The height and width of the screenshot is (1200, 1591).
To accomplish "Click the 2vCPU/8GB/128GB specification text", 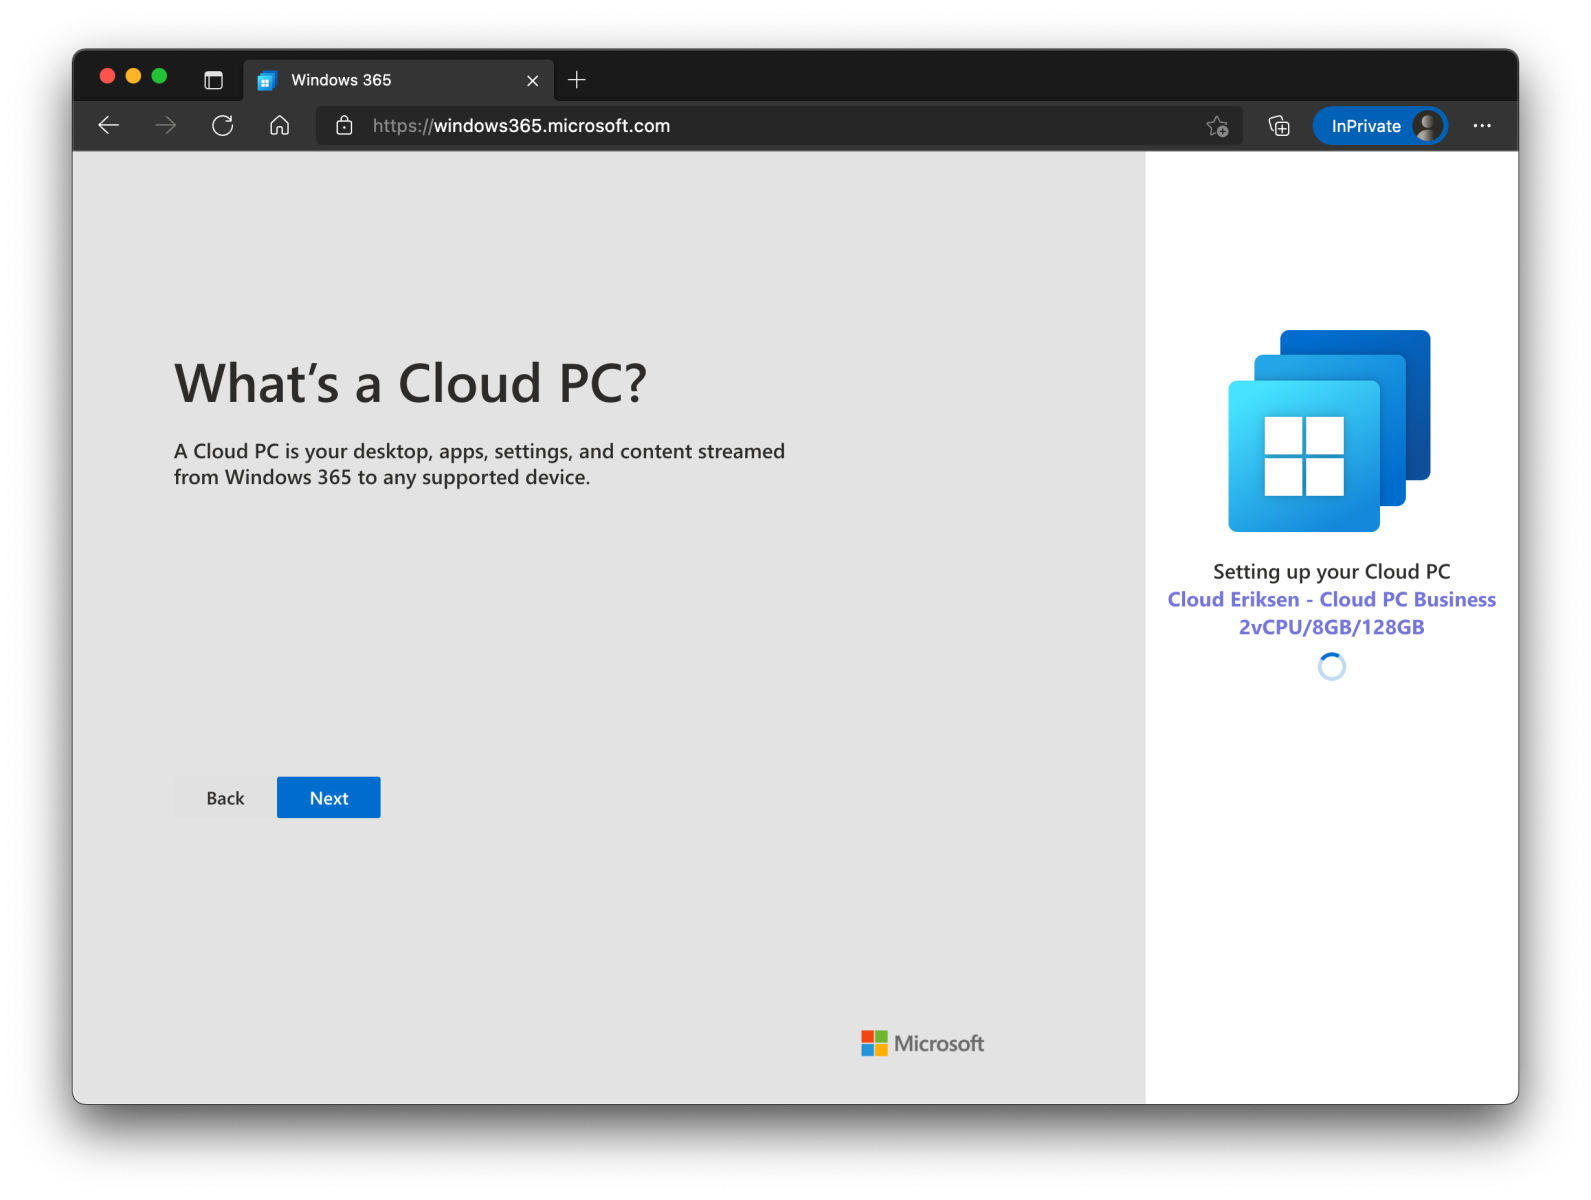I will pyautogui.click(x=1332, y=627).
